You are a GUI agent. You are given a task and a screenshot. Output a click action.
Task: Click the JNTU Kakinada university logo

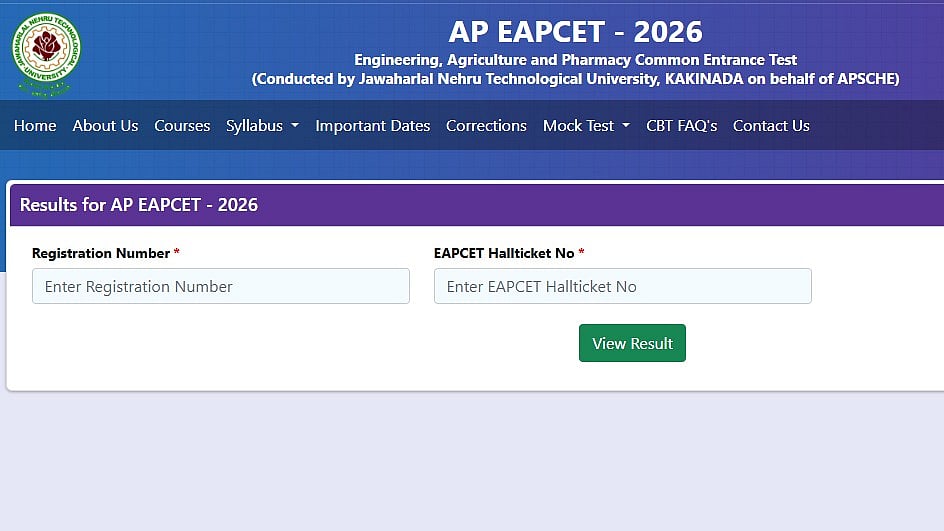pyautogui.click(x=46, y=53)
